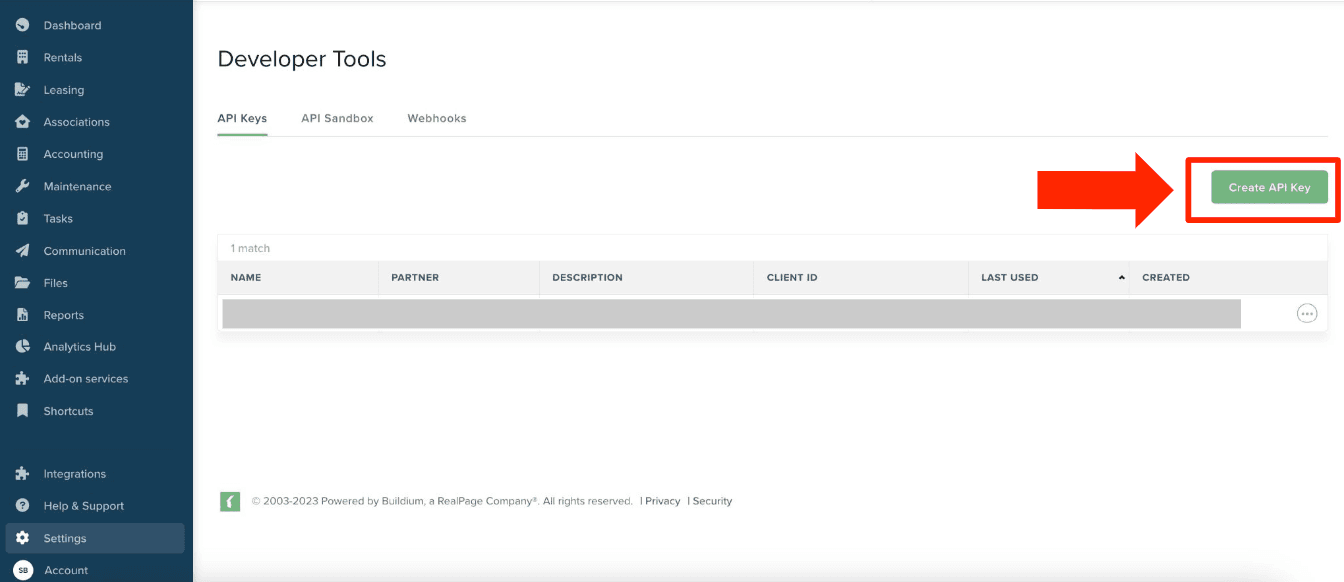This screenshot has height=582, width=1344.
Task: Click the Settings gear icon
Action: pos(23,538)
